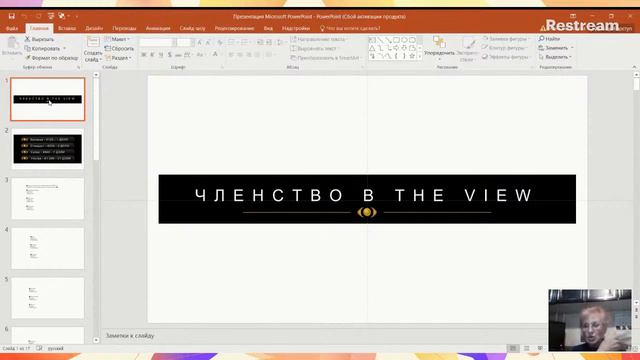Open the Text Direction (Направление текста) dropdown
Screen dimensions: 640x360
click(x=320, y=39)
